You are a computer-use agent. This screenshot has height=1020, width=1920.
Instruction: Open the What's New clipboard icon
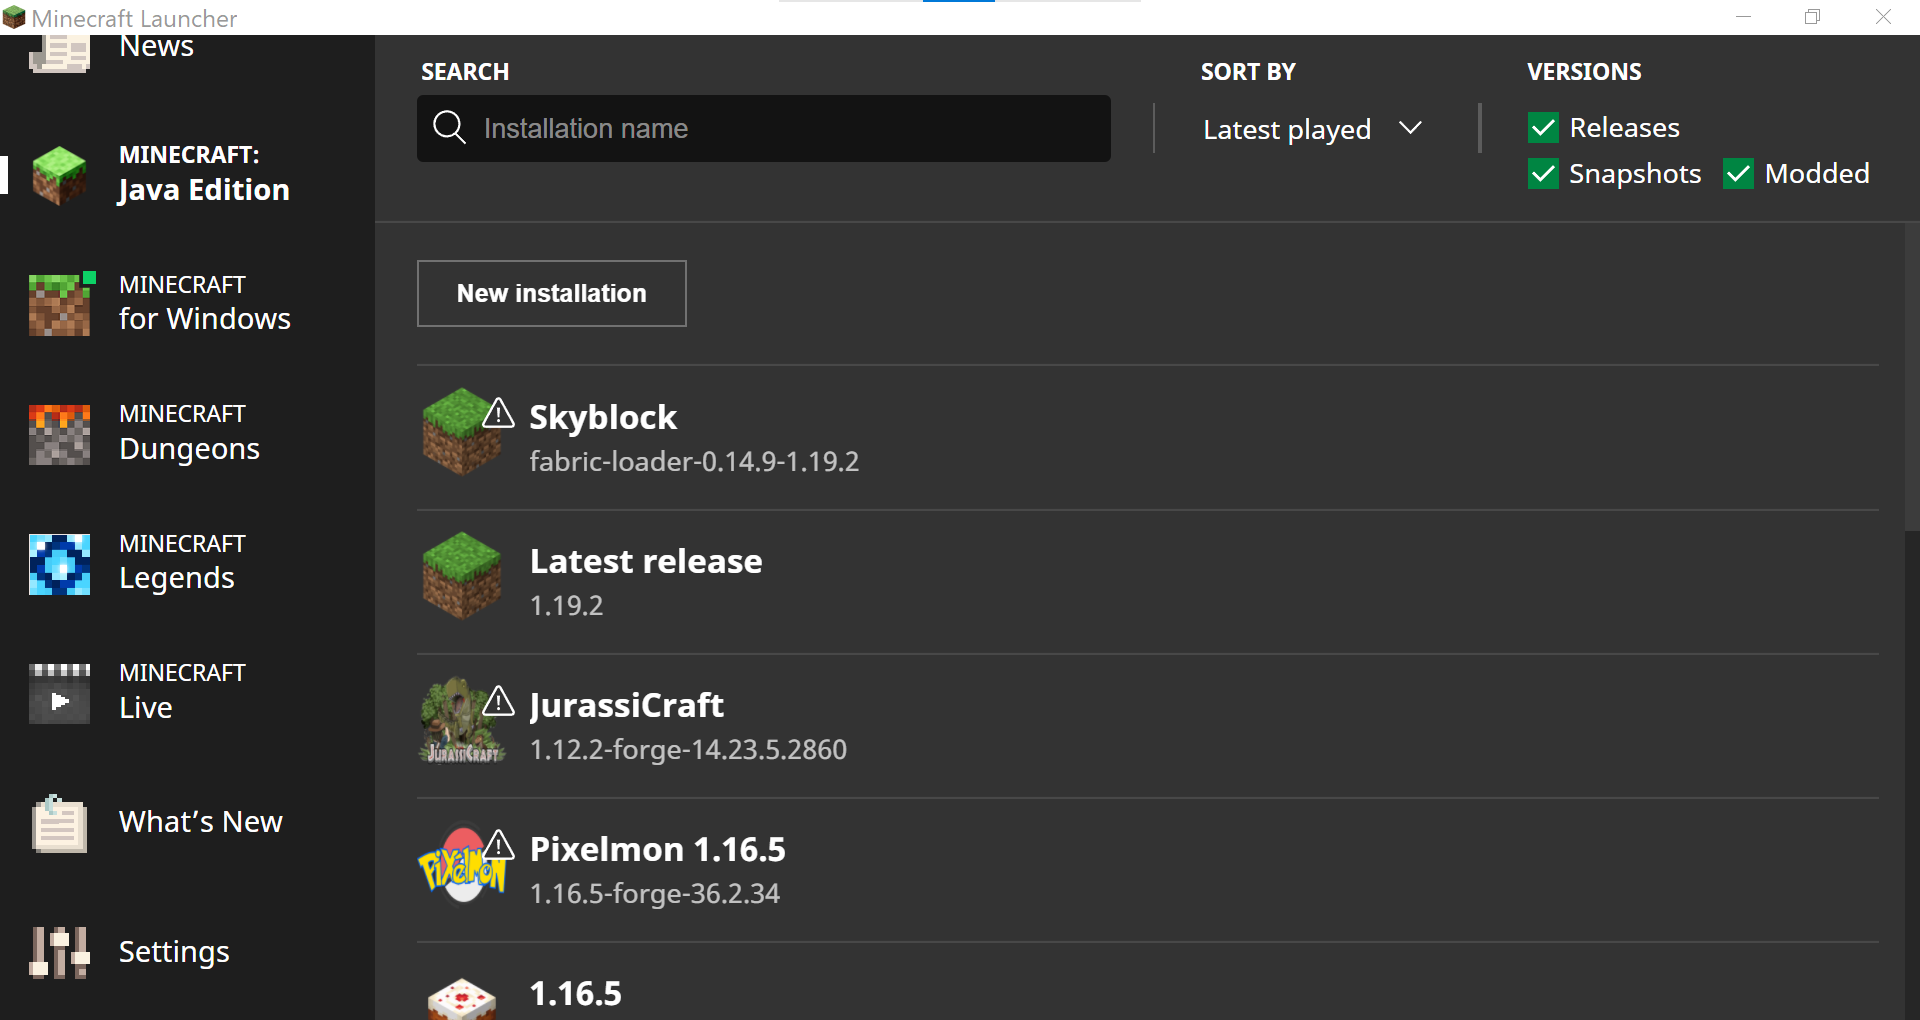[x=59, y=823]
